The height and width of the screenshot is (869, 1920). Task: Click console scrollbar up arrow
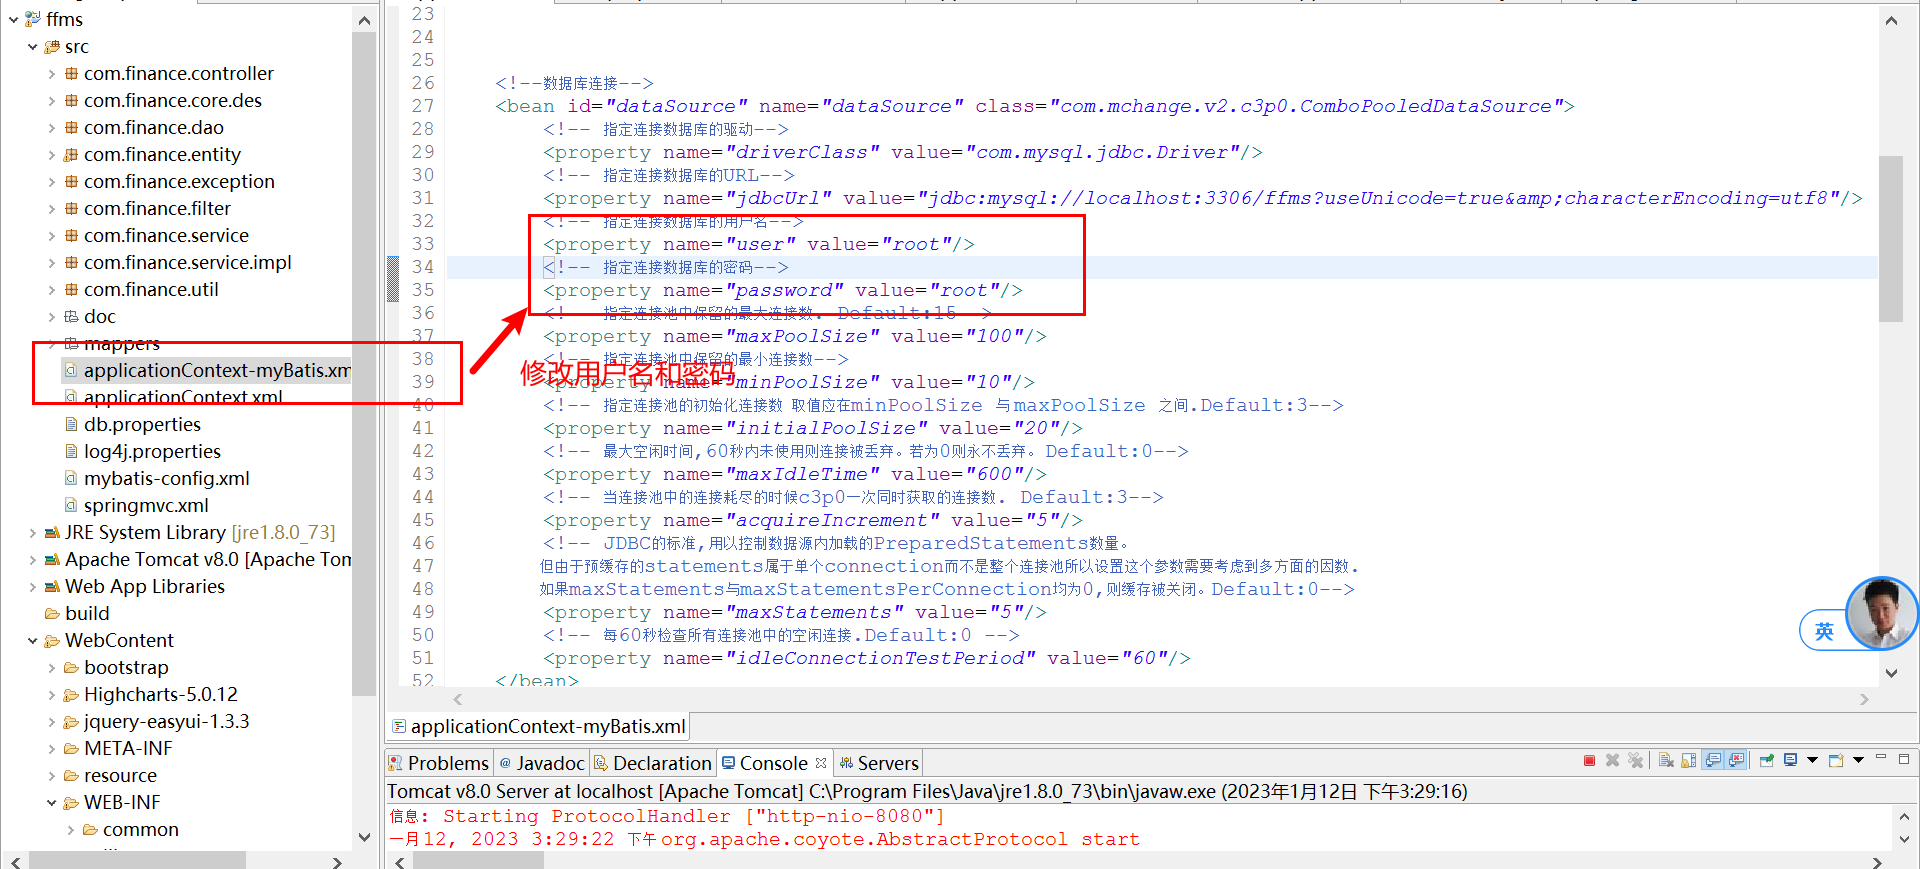(x=1903, y=816)
